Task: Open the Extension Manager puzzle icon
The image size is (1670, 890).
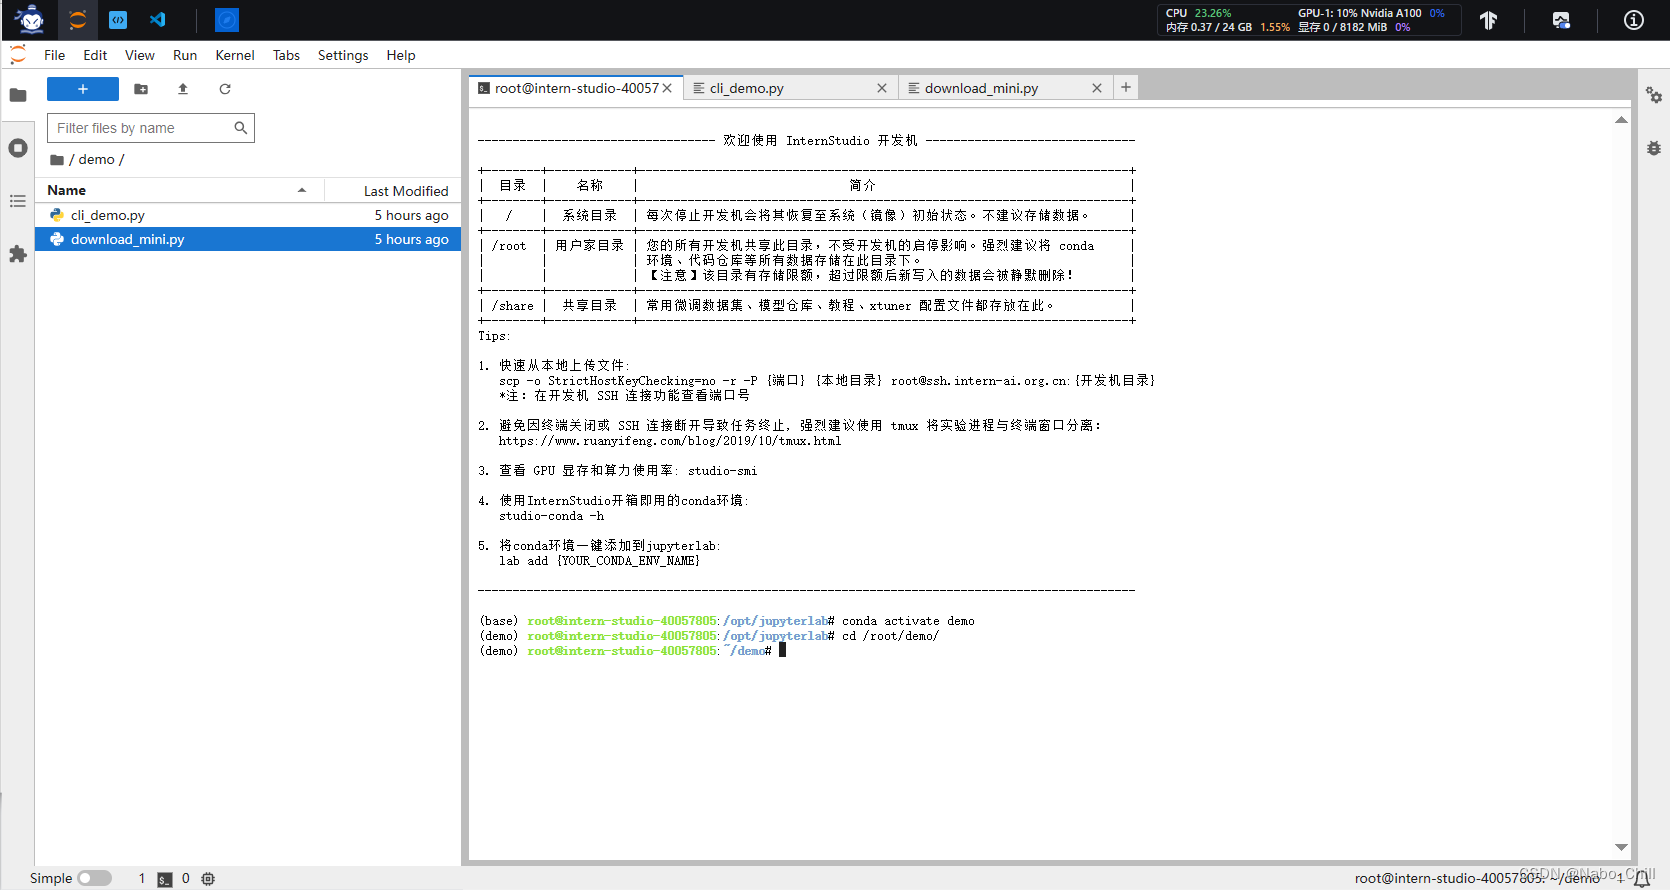Action: coord(18,254)
